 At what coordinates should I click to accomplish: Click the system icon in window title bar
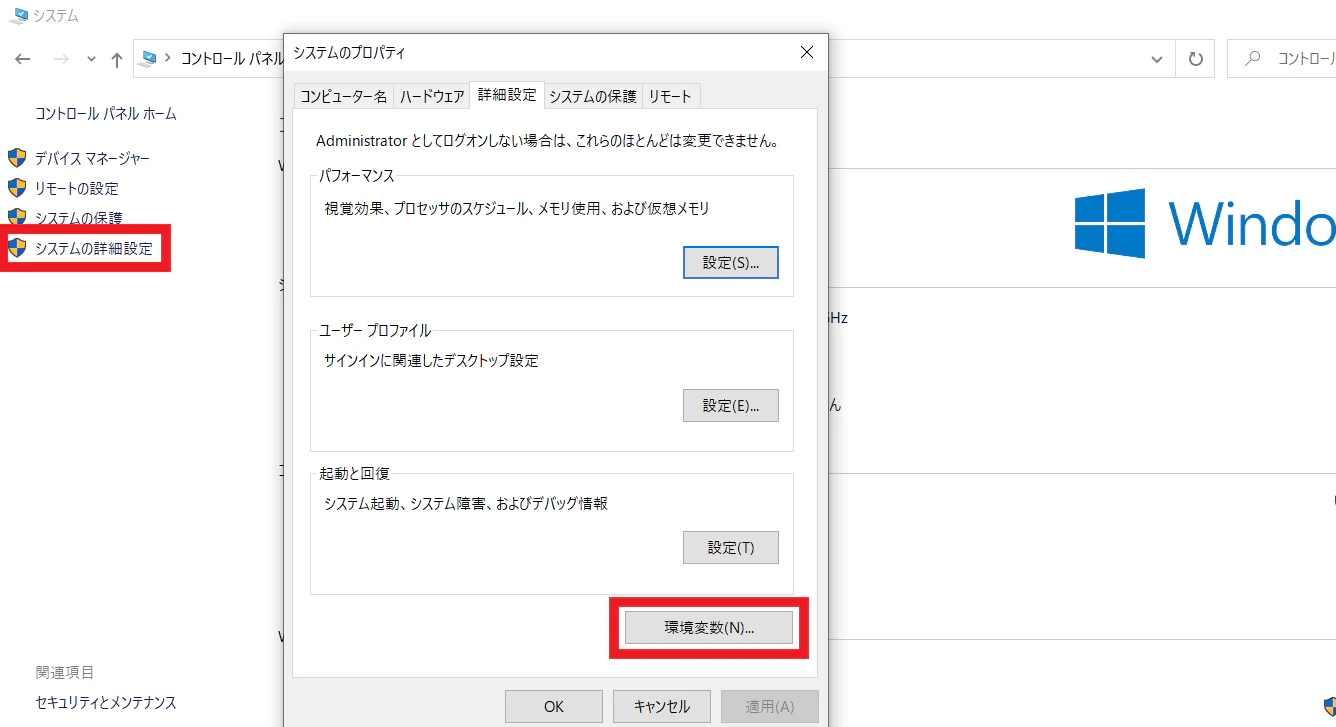18,16
